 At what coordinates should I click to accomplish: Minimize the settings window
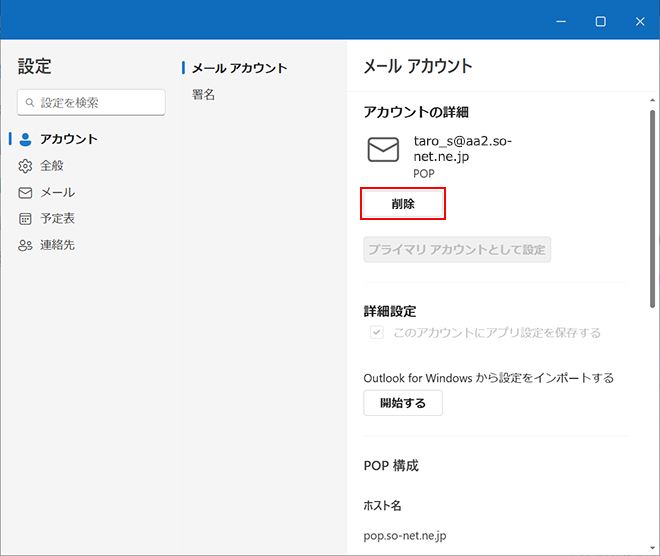(x=561, y=21)
